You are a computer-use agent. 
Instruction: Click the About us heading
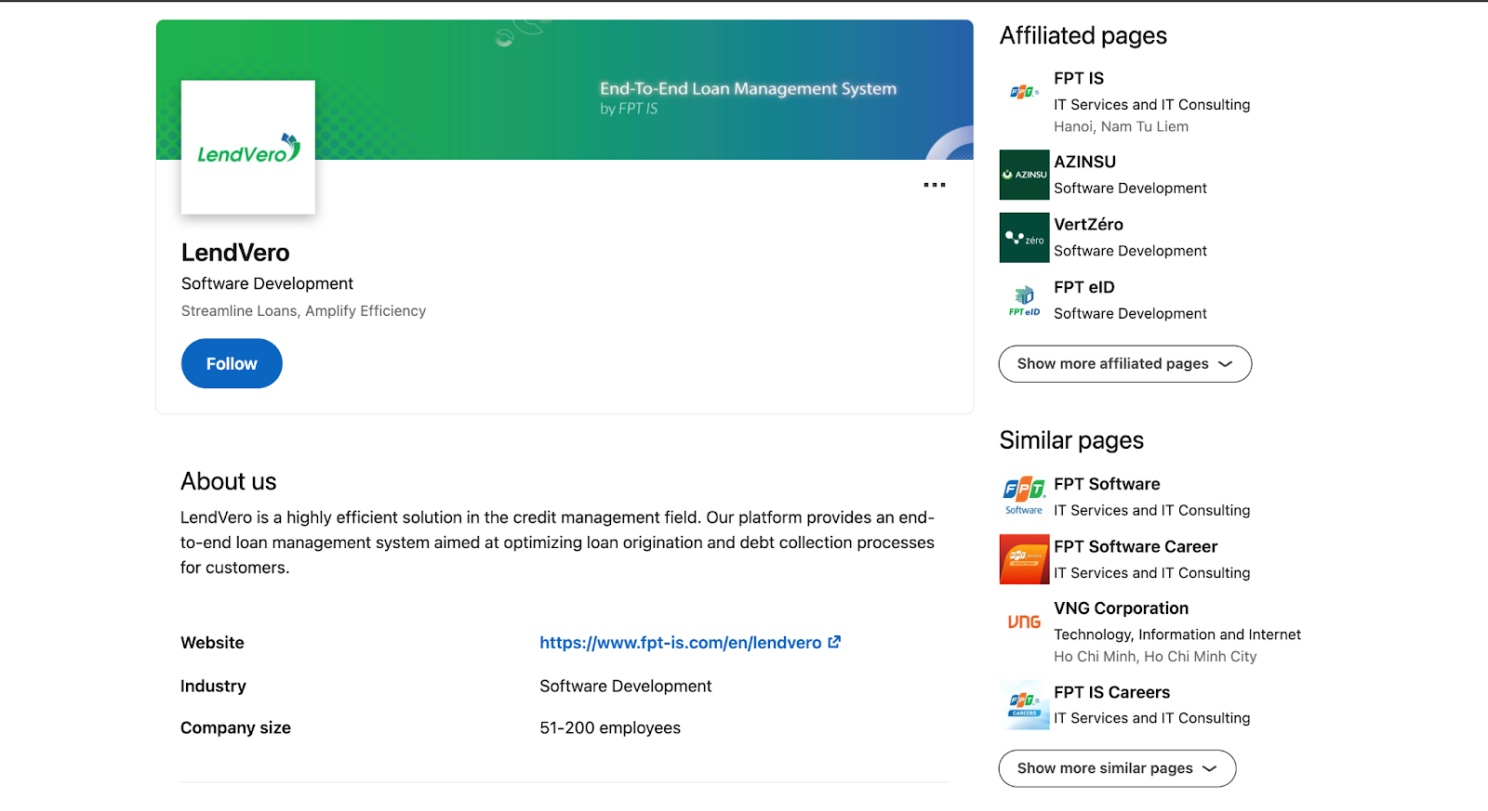[x=228, y=481]
